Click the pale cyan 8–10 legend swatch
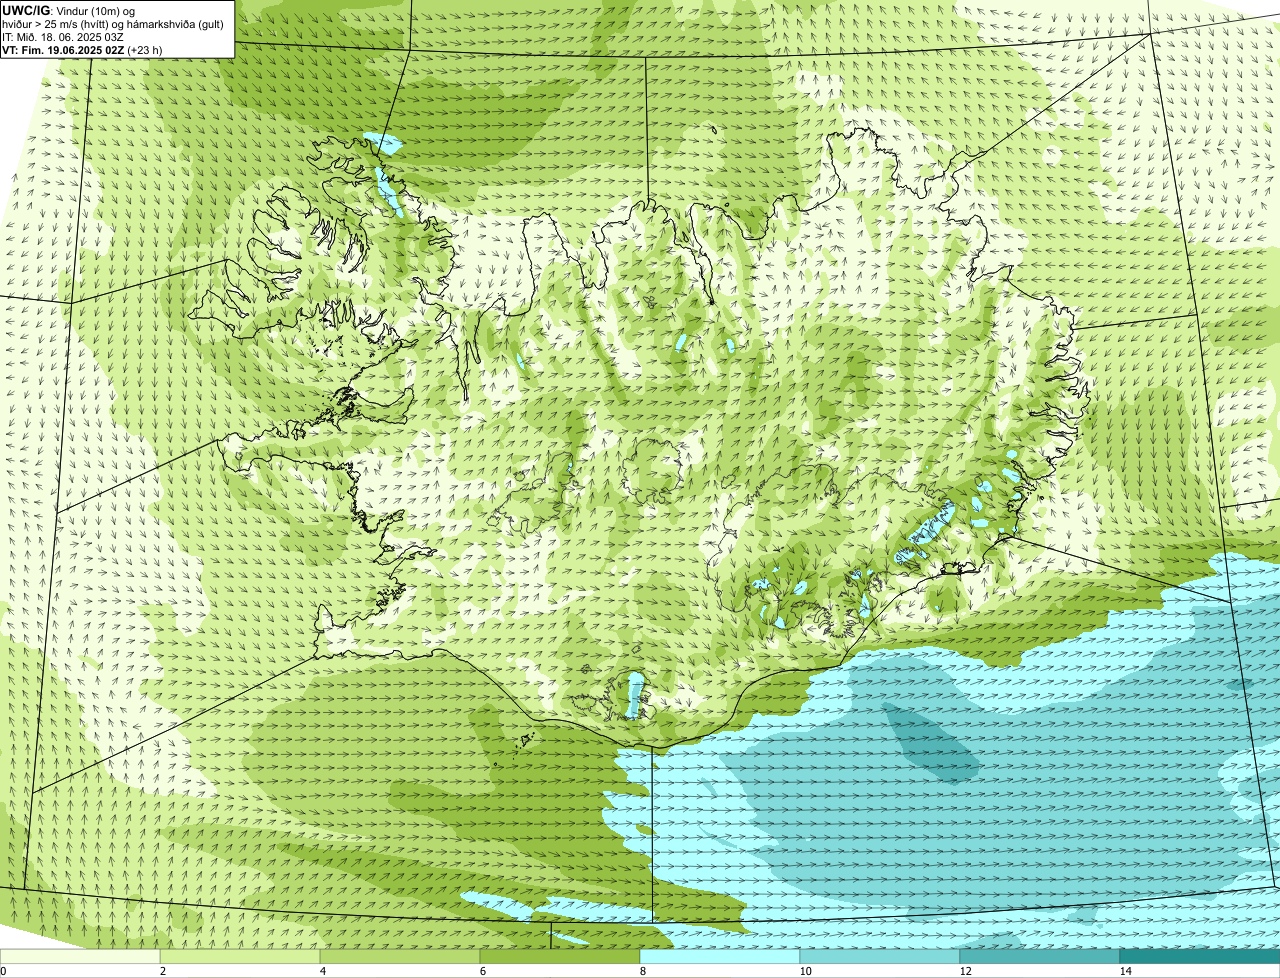 (720, 956)
